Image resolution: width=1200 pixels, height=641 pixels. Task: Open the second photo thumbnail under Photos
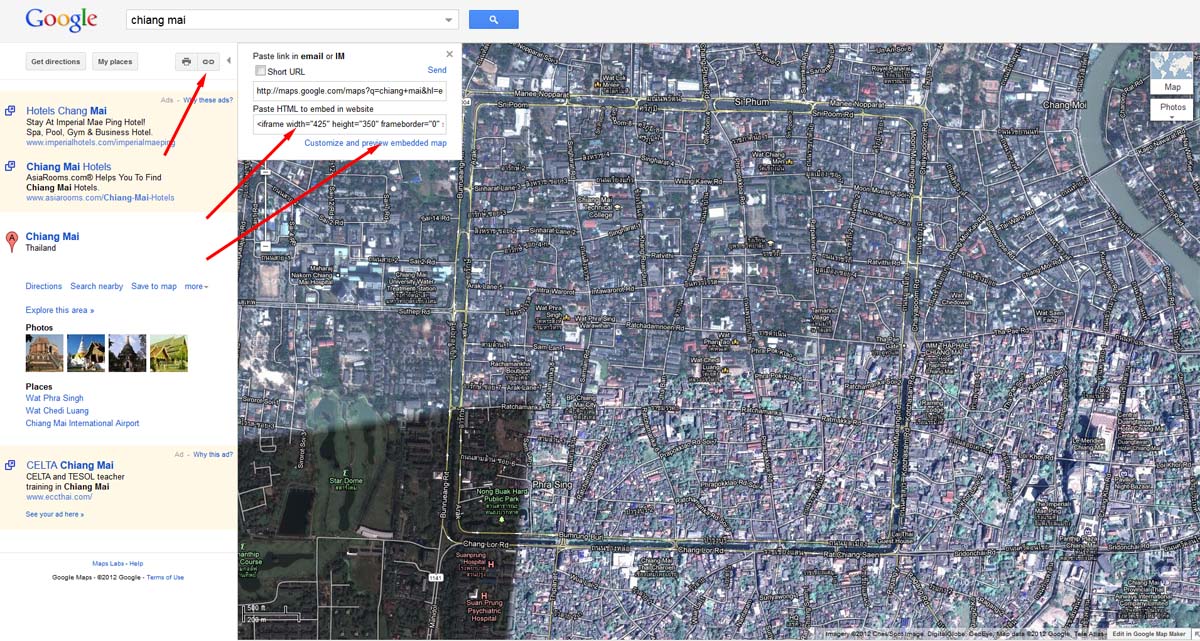tap(86, 353)
